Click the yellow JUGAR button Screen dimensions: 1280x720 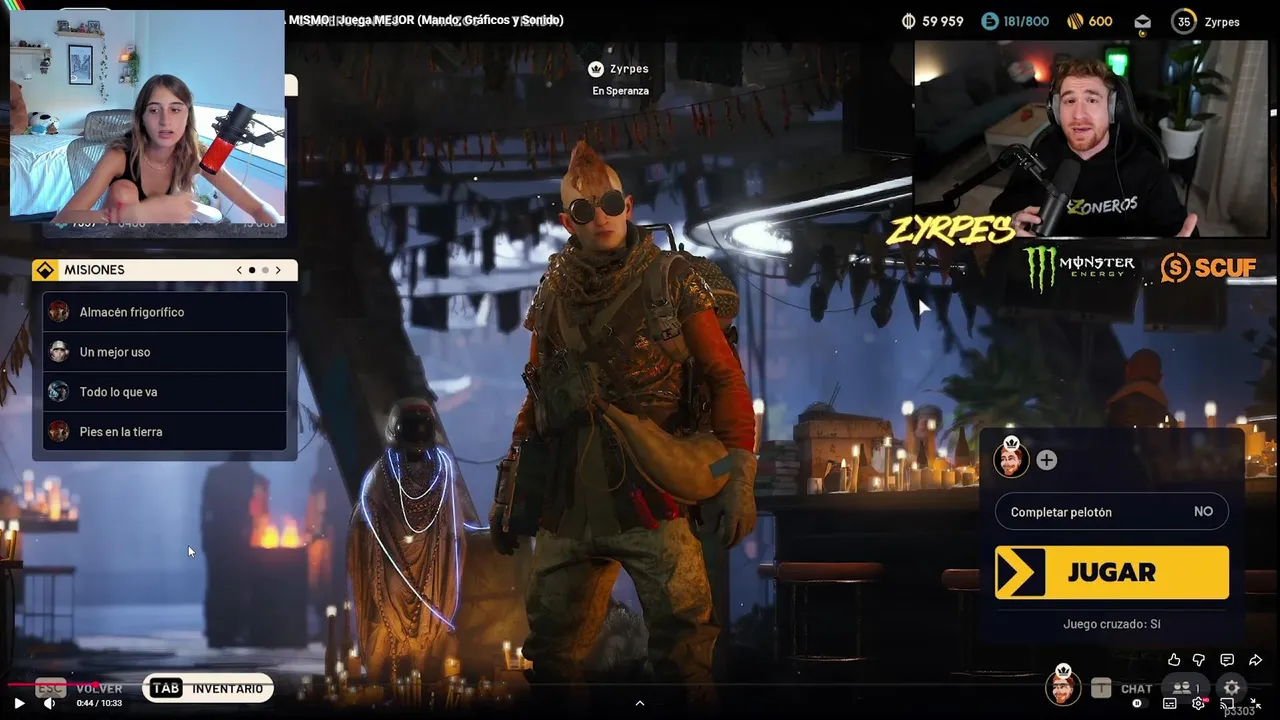[x=1112, y=572]
